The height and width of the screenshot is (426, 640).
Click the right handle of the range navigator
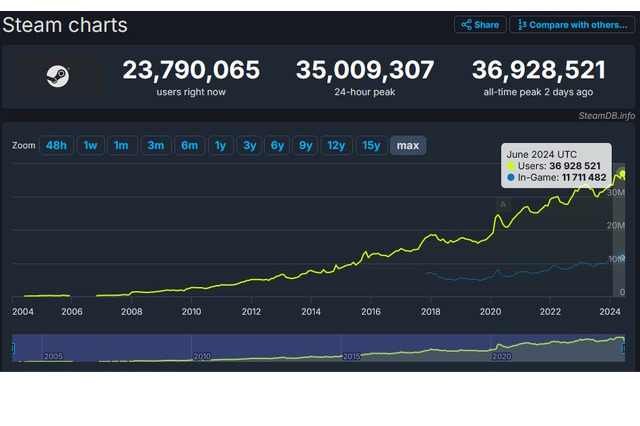[x=625, y=348]
